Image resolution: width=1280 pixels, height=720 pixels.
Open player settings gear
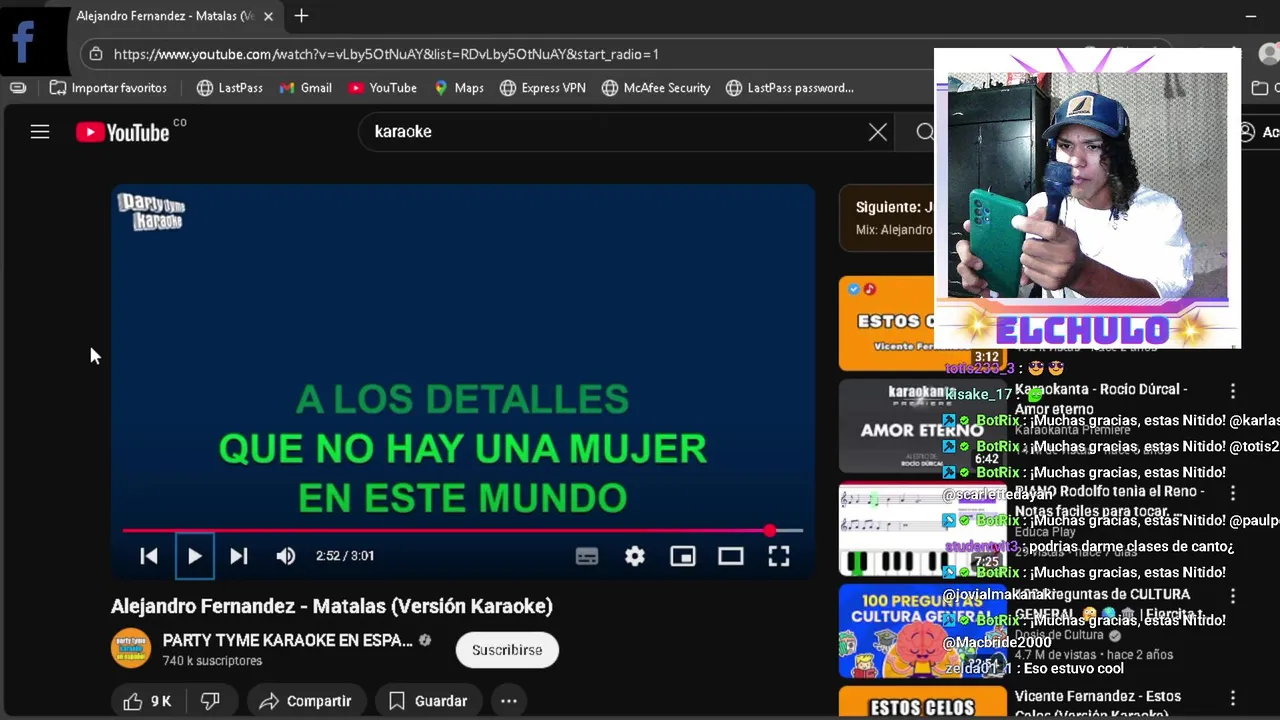[x=635, y=556]
